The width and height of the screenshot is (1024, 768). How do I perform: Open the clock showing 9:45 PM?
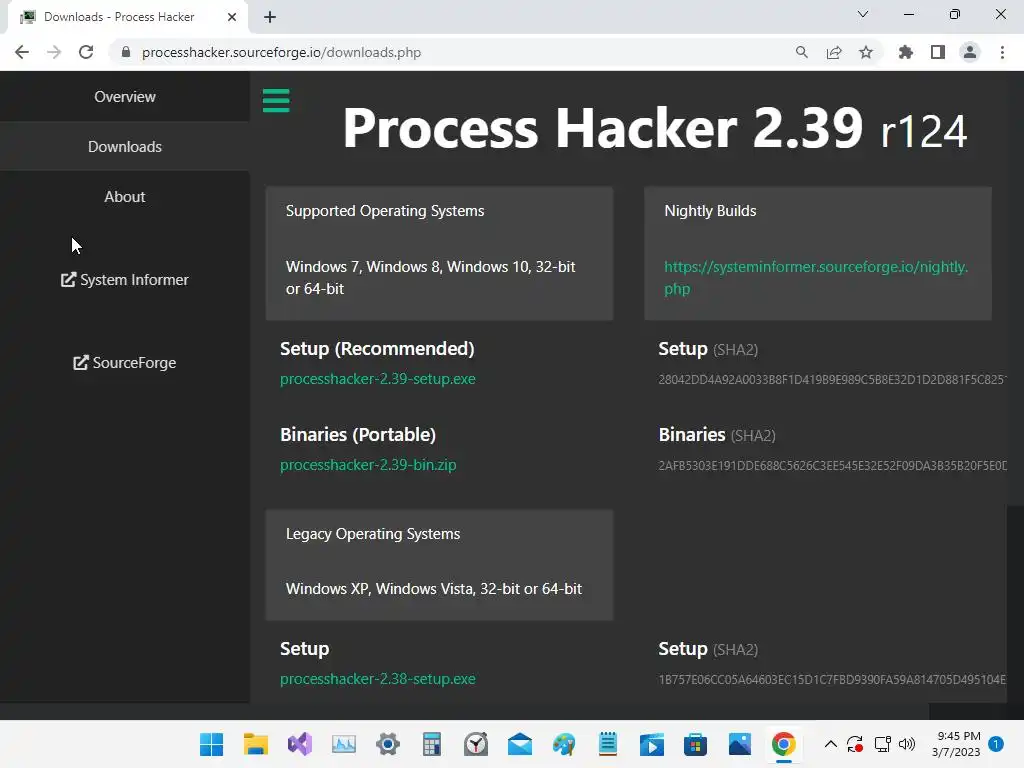(x=957, y=744)
